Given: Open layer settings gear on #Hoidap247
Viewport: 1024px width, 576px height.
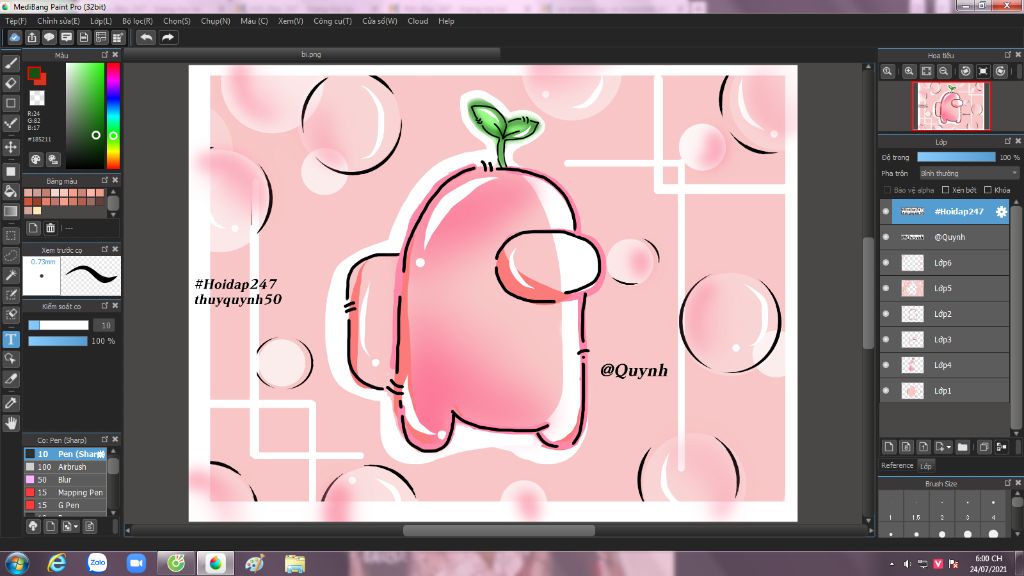Looking at the screenshot, I should [1000, 211].
